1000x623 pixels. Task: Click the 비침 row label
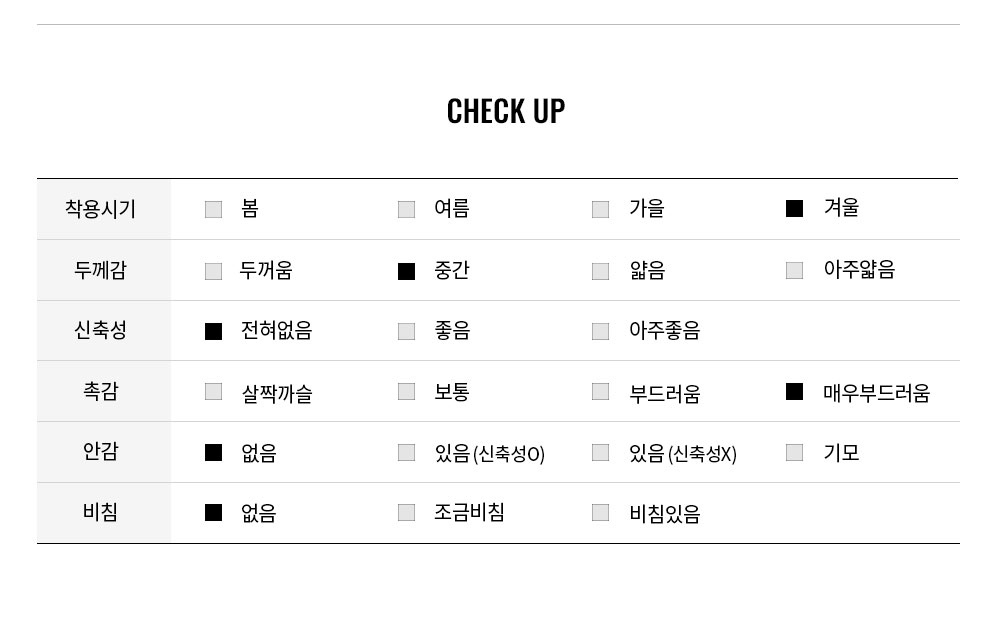[x=101, y=512]
